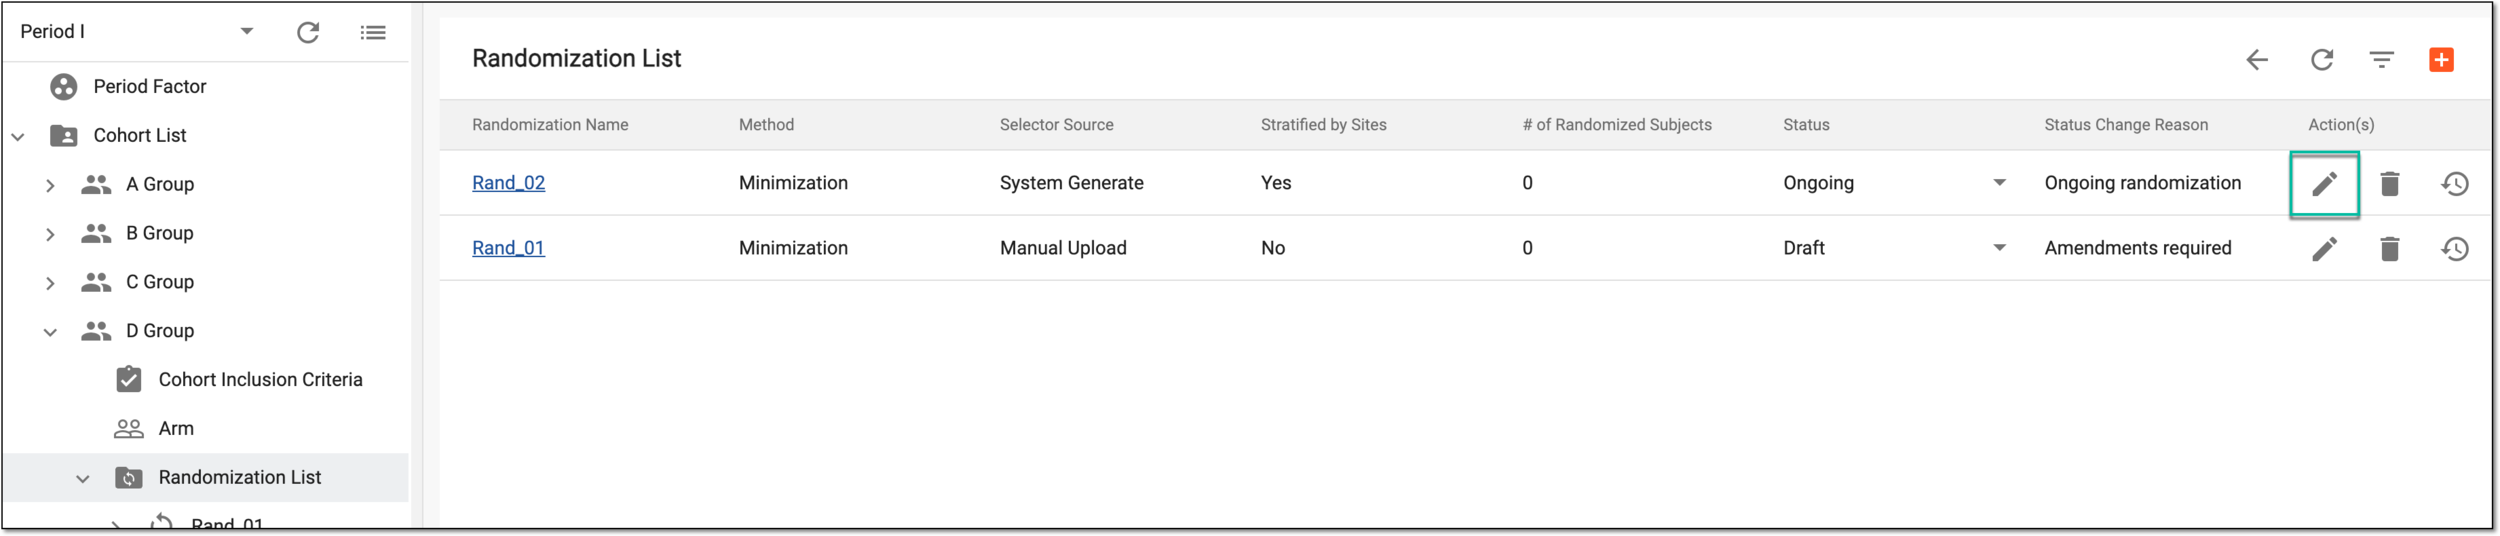Viewport: 2500px width, 536px height.
Task: Click the Ongoing randomization reason cell
Action: point(2142,183)
